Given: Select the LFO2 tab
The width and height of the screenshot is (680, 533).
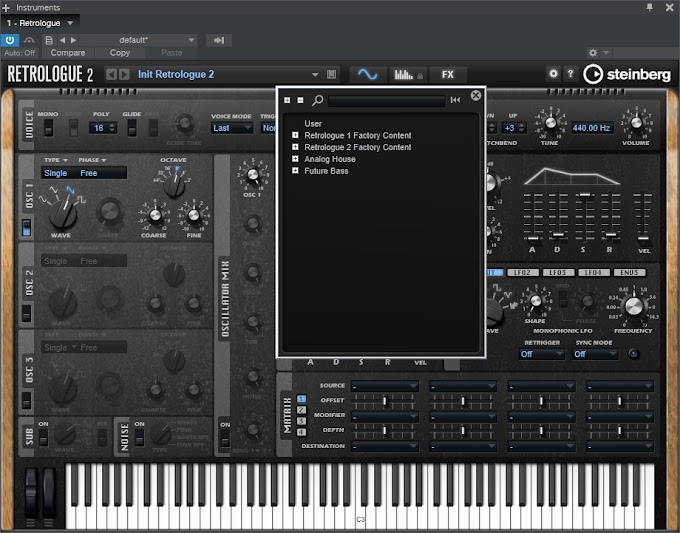Looking at the screenshot, I should tap(522, 272).
